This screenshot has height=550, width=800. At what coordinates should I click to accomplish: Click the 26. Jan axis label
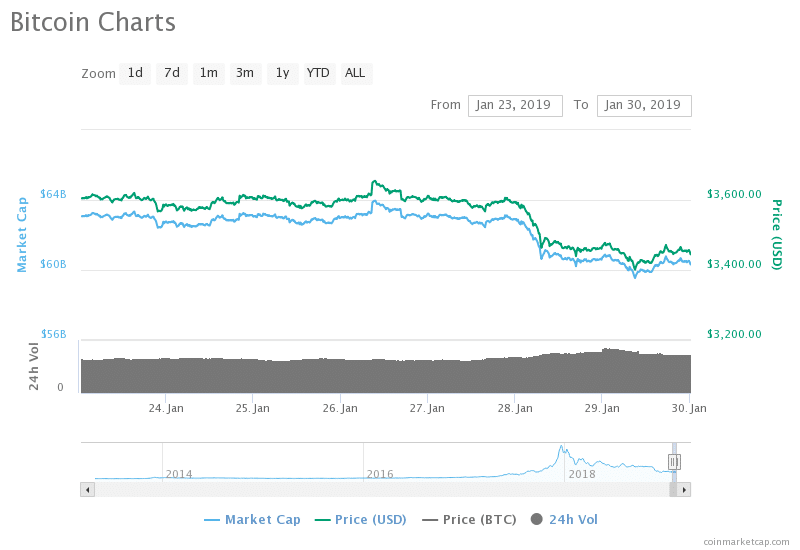[x=340, y=408]
